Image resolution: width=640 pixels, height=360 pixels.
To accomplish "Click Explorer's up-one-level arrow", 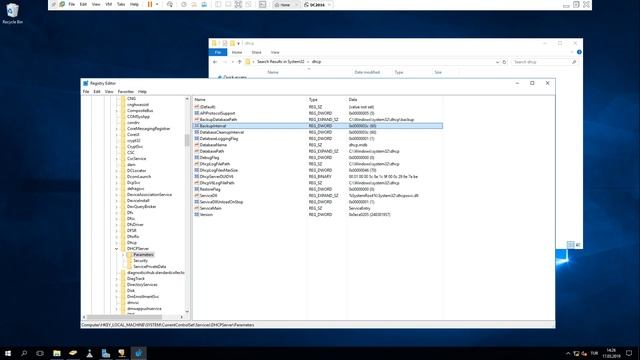I will point(240,62).
